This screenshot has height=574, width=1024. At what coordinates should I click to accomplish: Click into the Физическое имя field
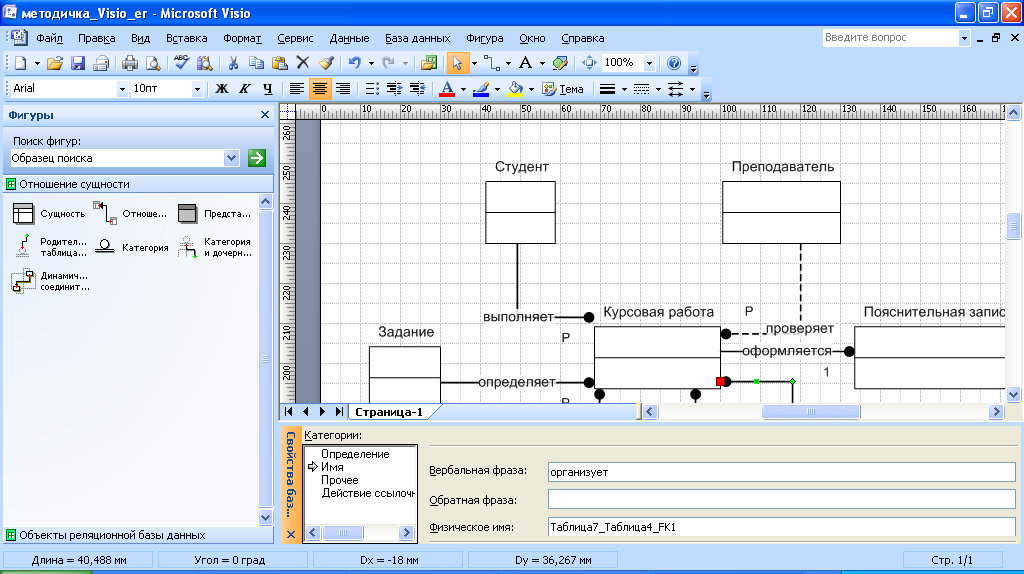782,527
